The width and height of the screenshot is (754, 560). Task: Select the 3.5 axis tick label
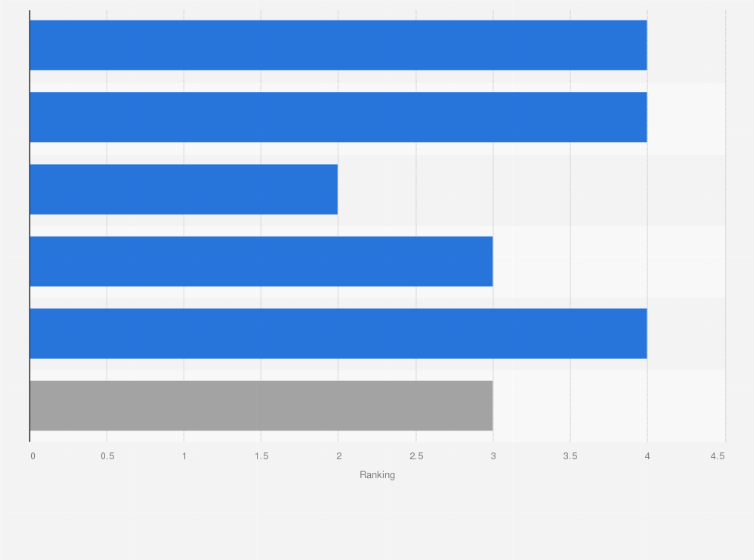[x=570, y=456]
